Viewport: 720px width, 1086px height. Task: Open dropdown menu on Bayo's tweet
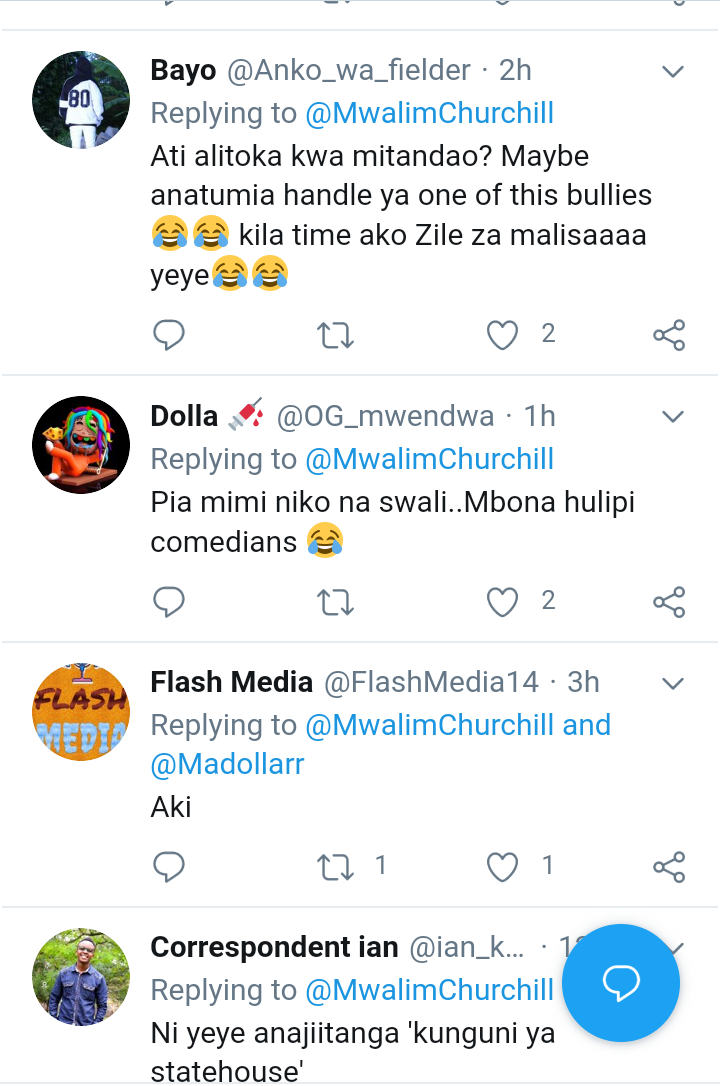coord(673,72)
